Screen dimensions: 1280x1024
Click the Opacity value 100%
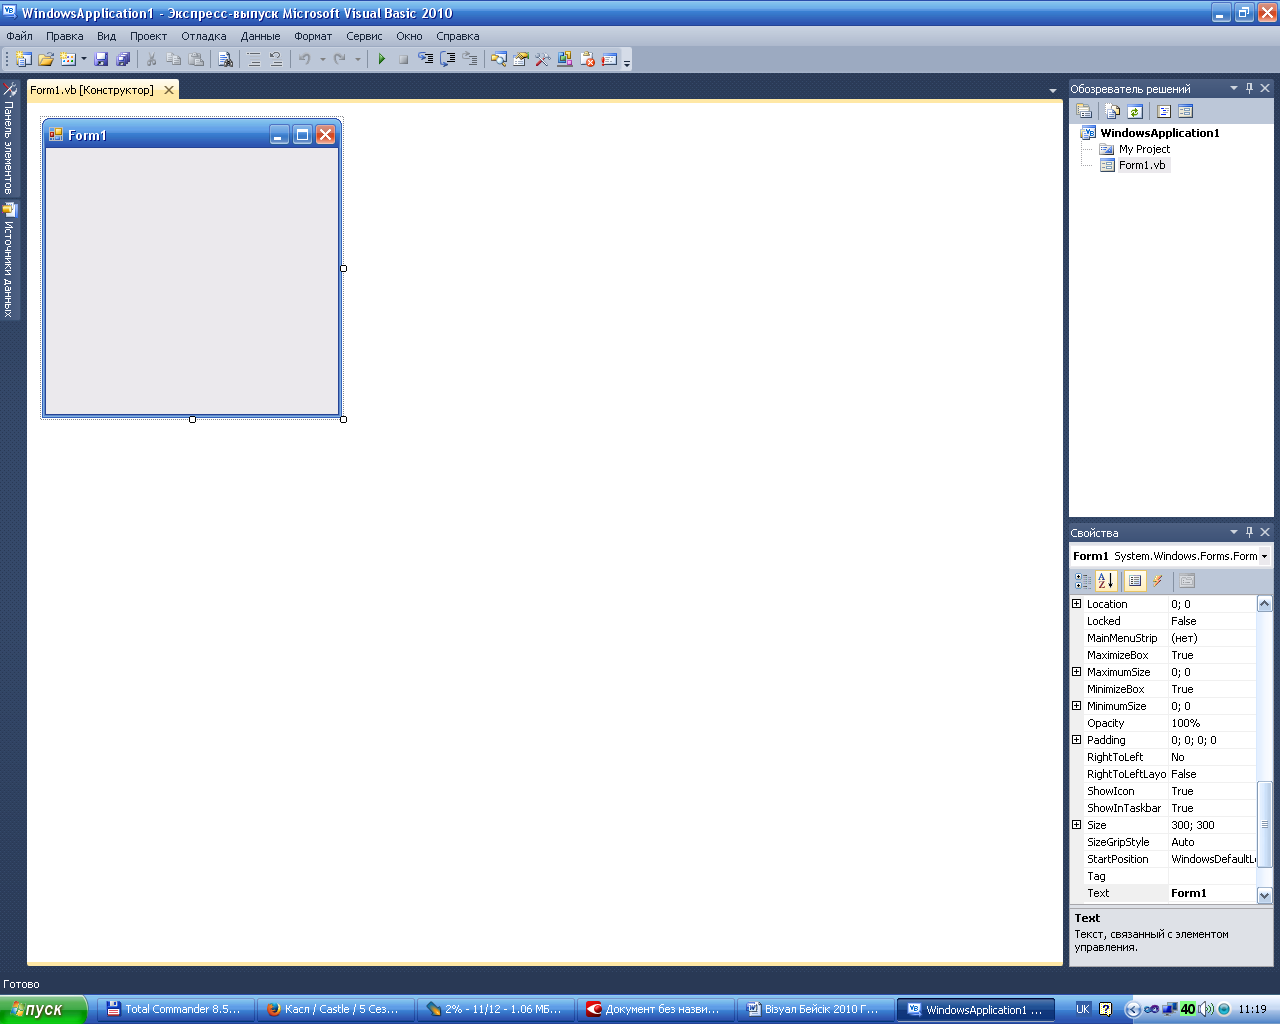[1186, 723]
